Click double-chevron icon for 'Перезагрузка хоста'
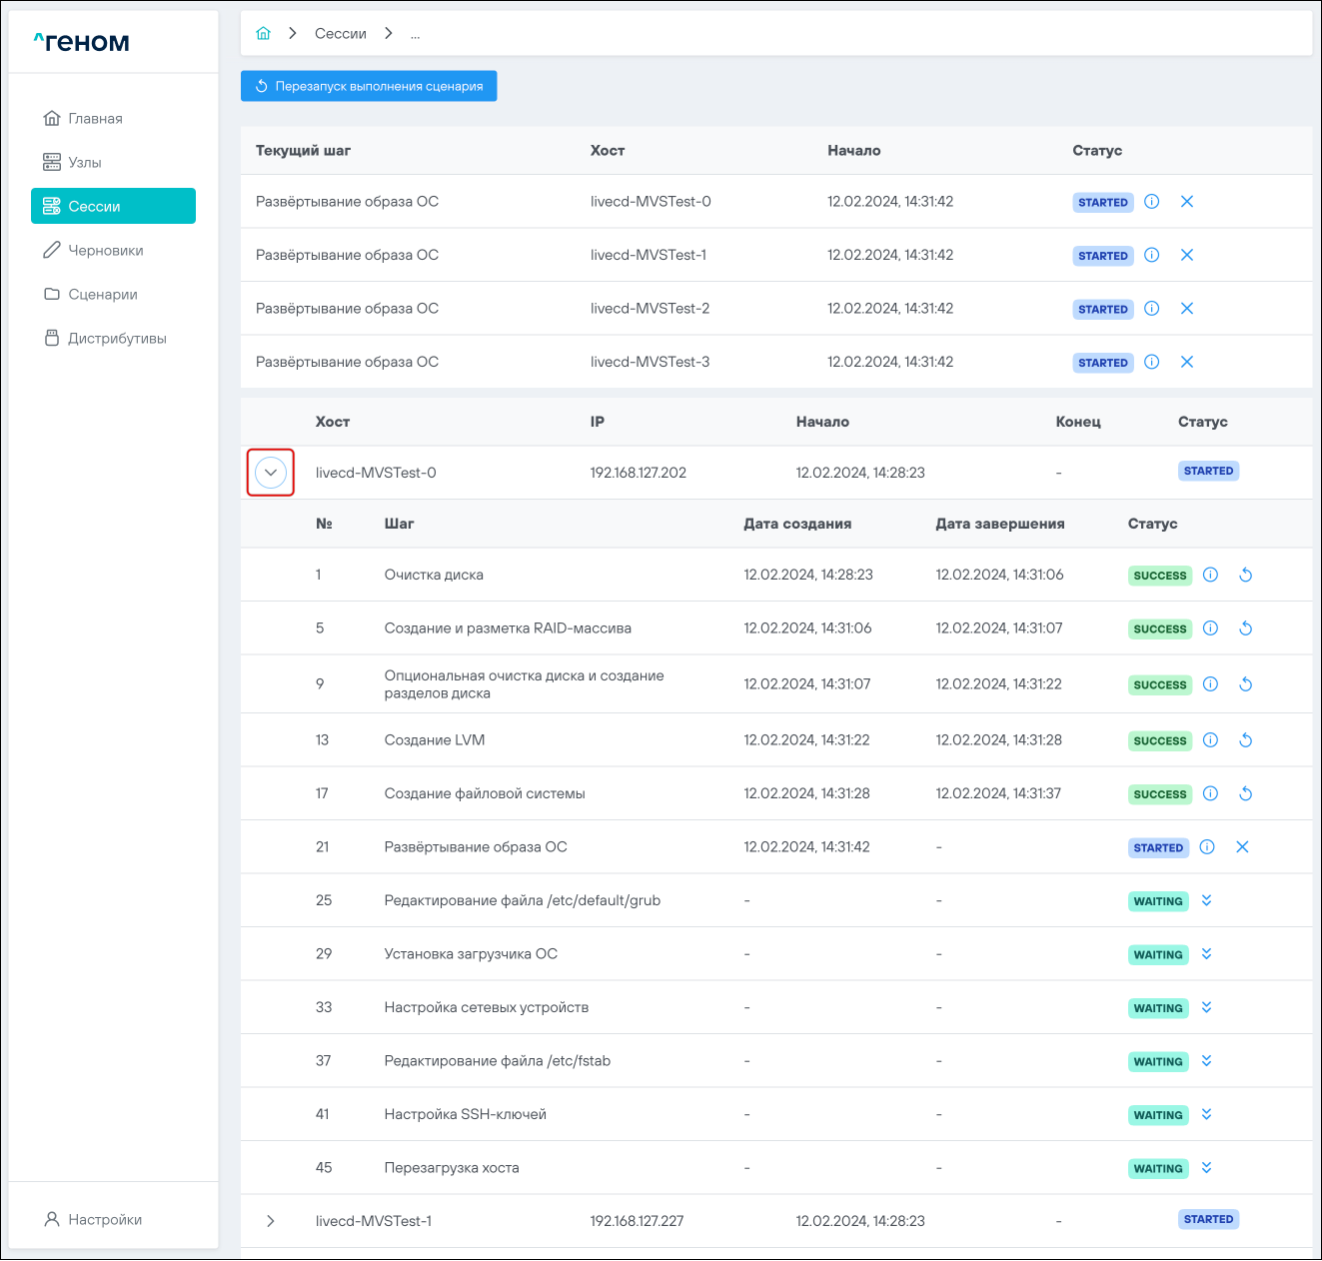This screenshot has width=1322, height=1261. [x=1207, y=1168]
